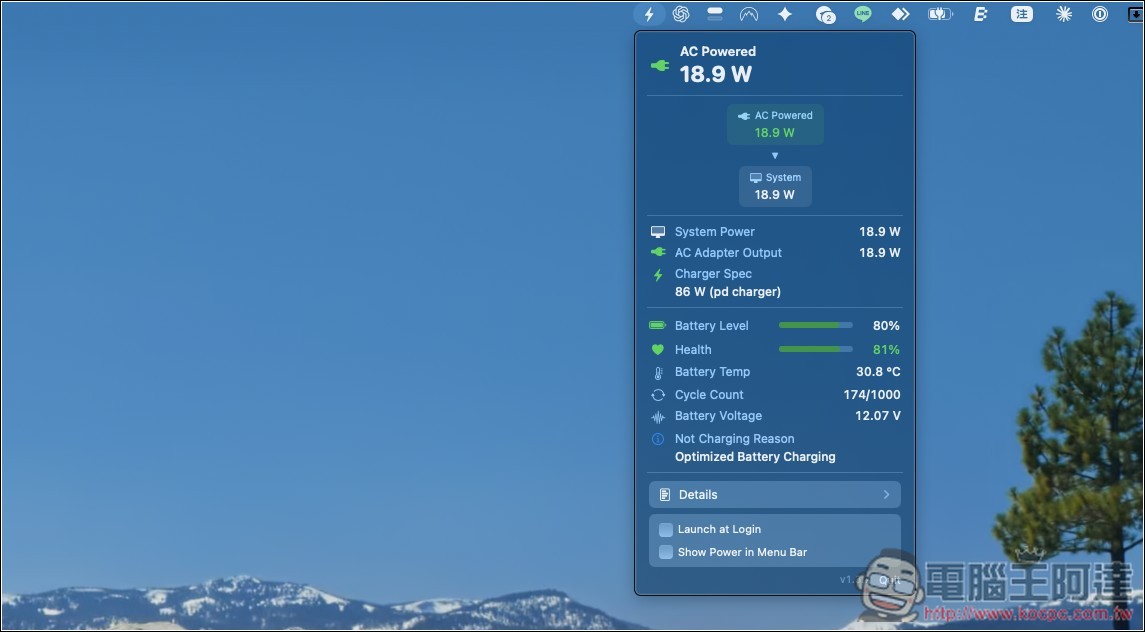Click the Battery Level progress bar
This screenshot has height=632, width=1145.
point(816,325)
